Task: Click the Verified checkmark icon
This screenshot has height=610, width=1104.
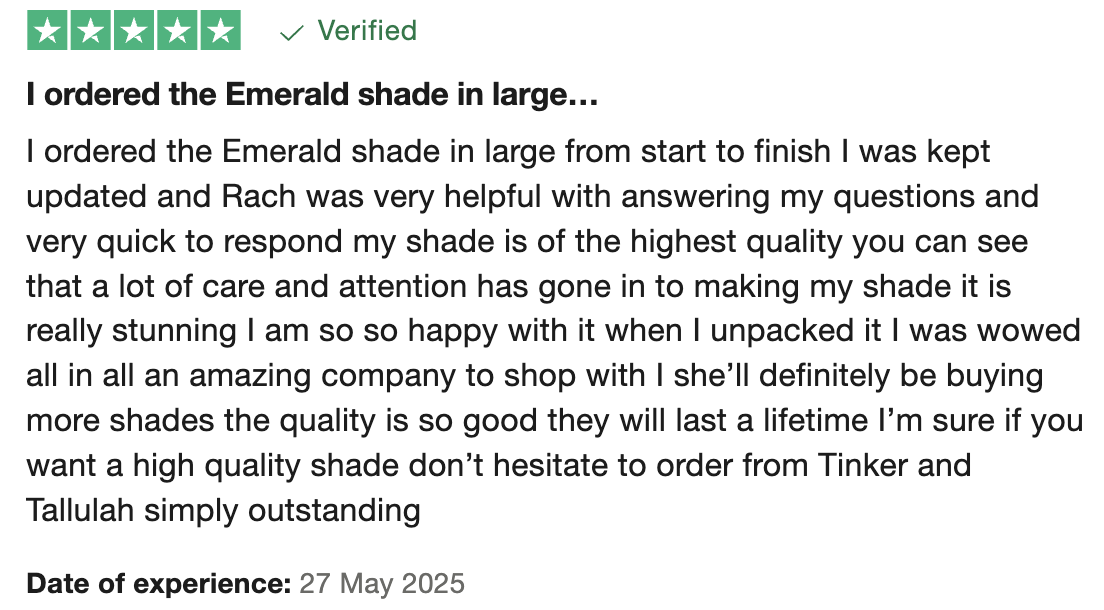Action: click(x=291, y=32)
